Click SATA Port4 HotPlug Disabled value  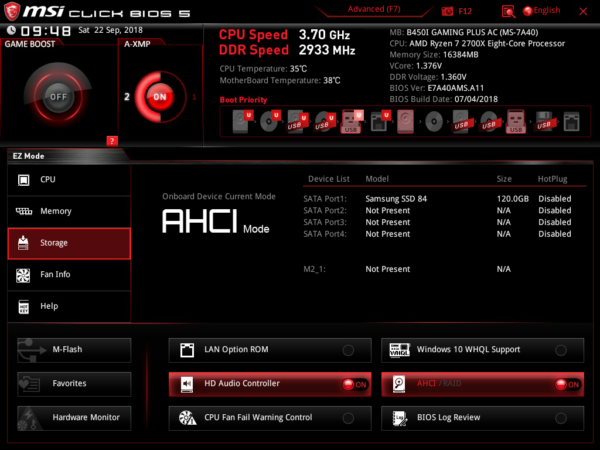[554, 234]
